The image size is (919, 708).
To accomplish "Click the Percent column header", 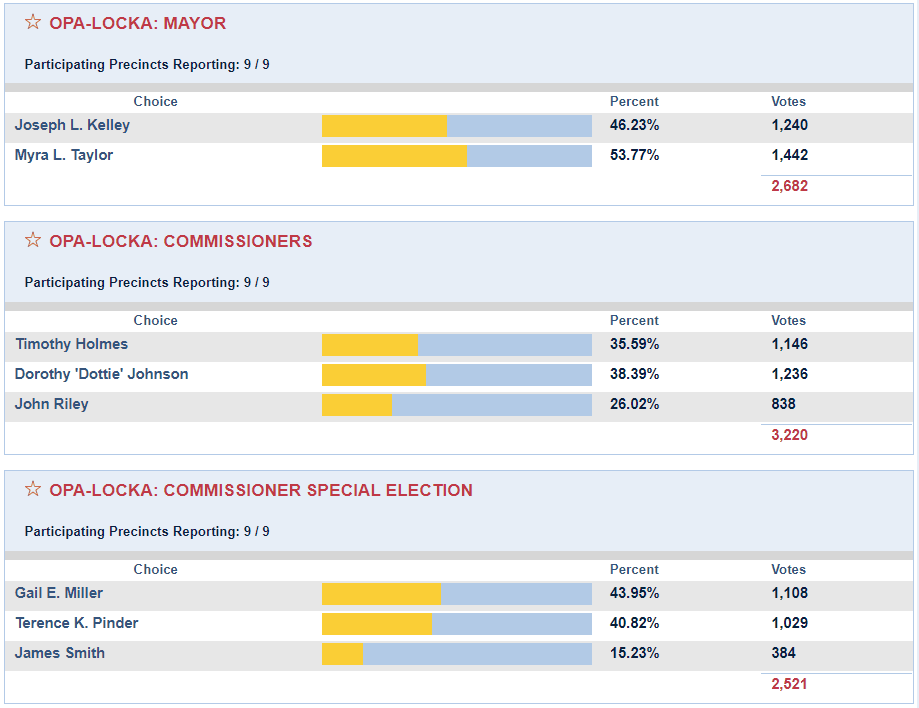I will click(x=635, y=101).
